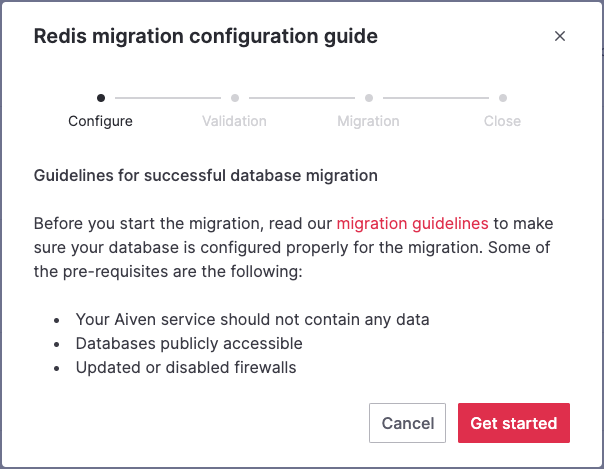The image size is (604, 469).
Task: Select the Close step label in stepper
Action: point(502,121)
